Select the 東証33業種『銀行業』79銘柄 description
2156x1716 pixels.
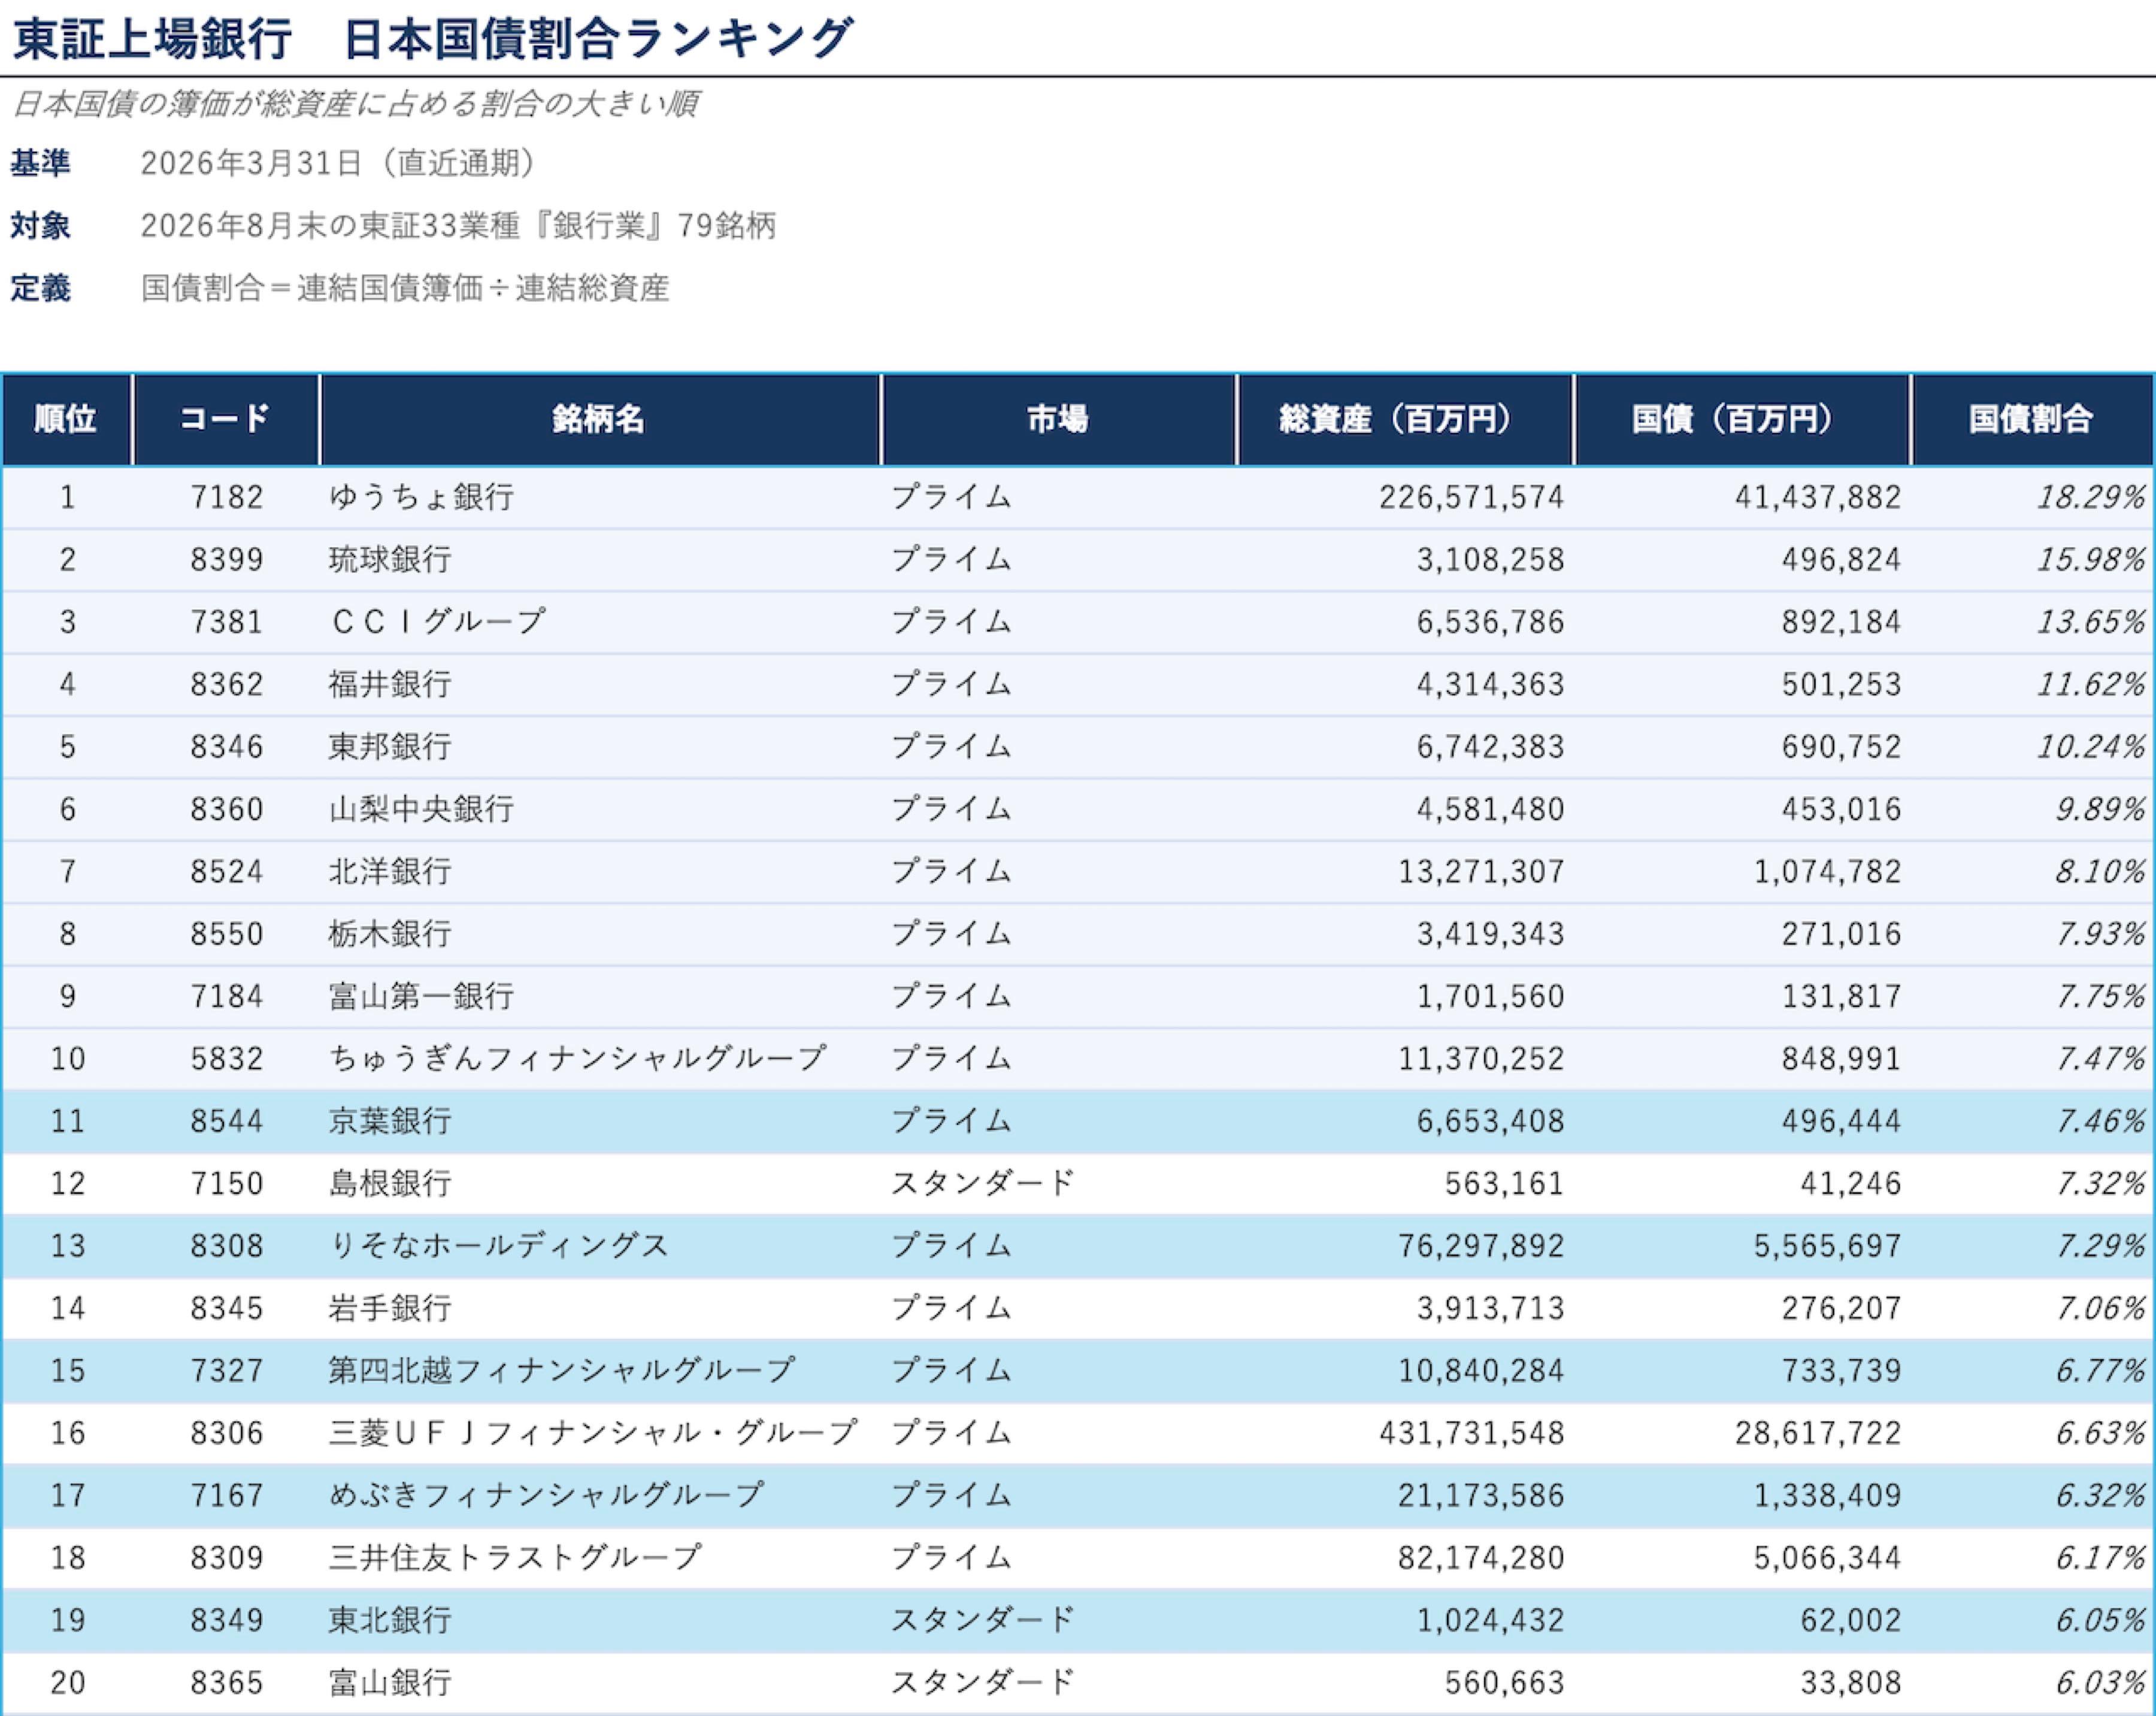point(458,226)
